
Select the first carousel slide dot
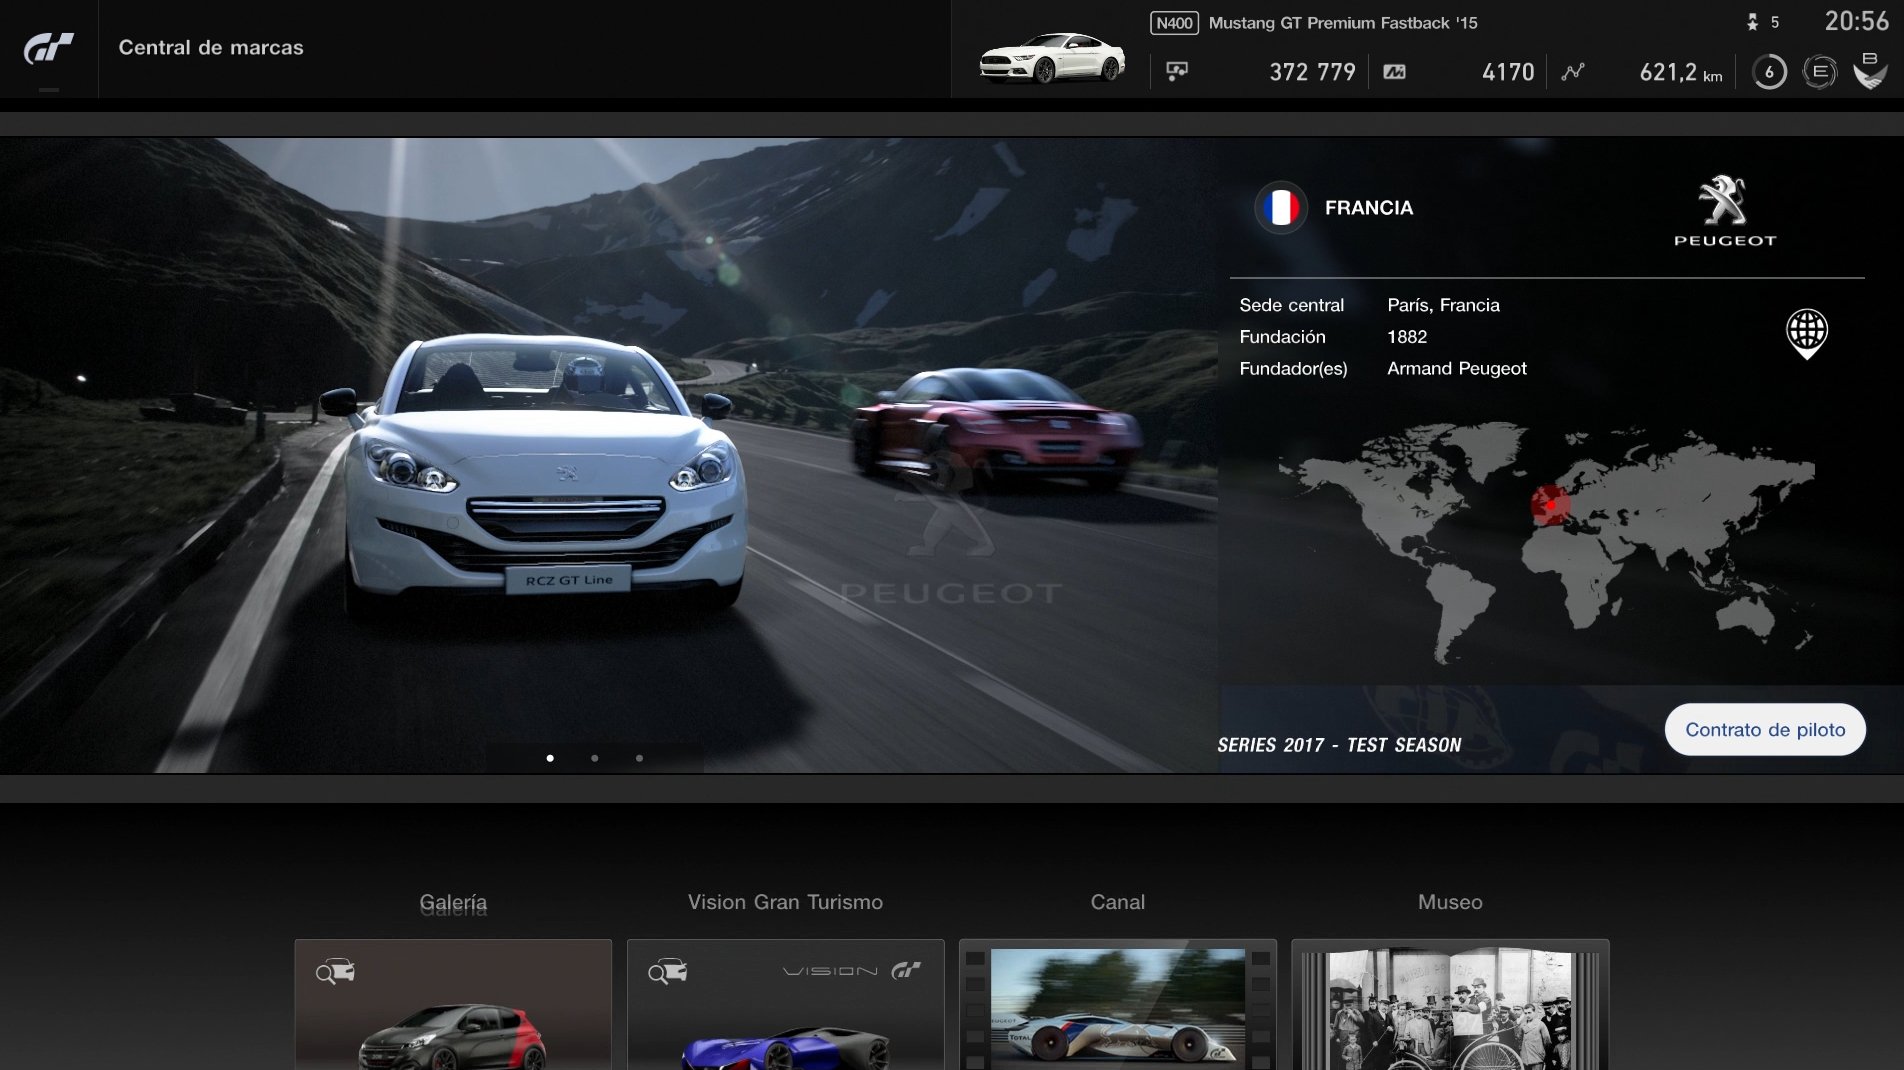click(551, 757)
